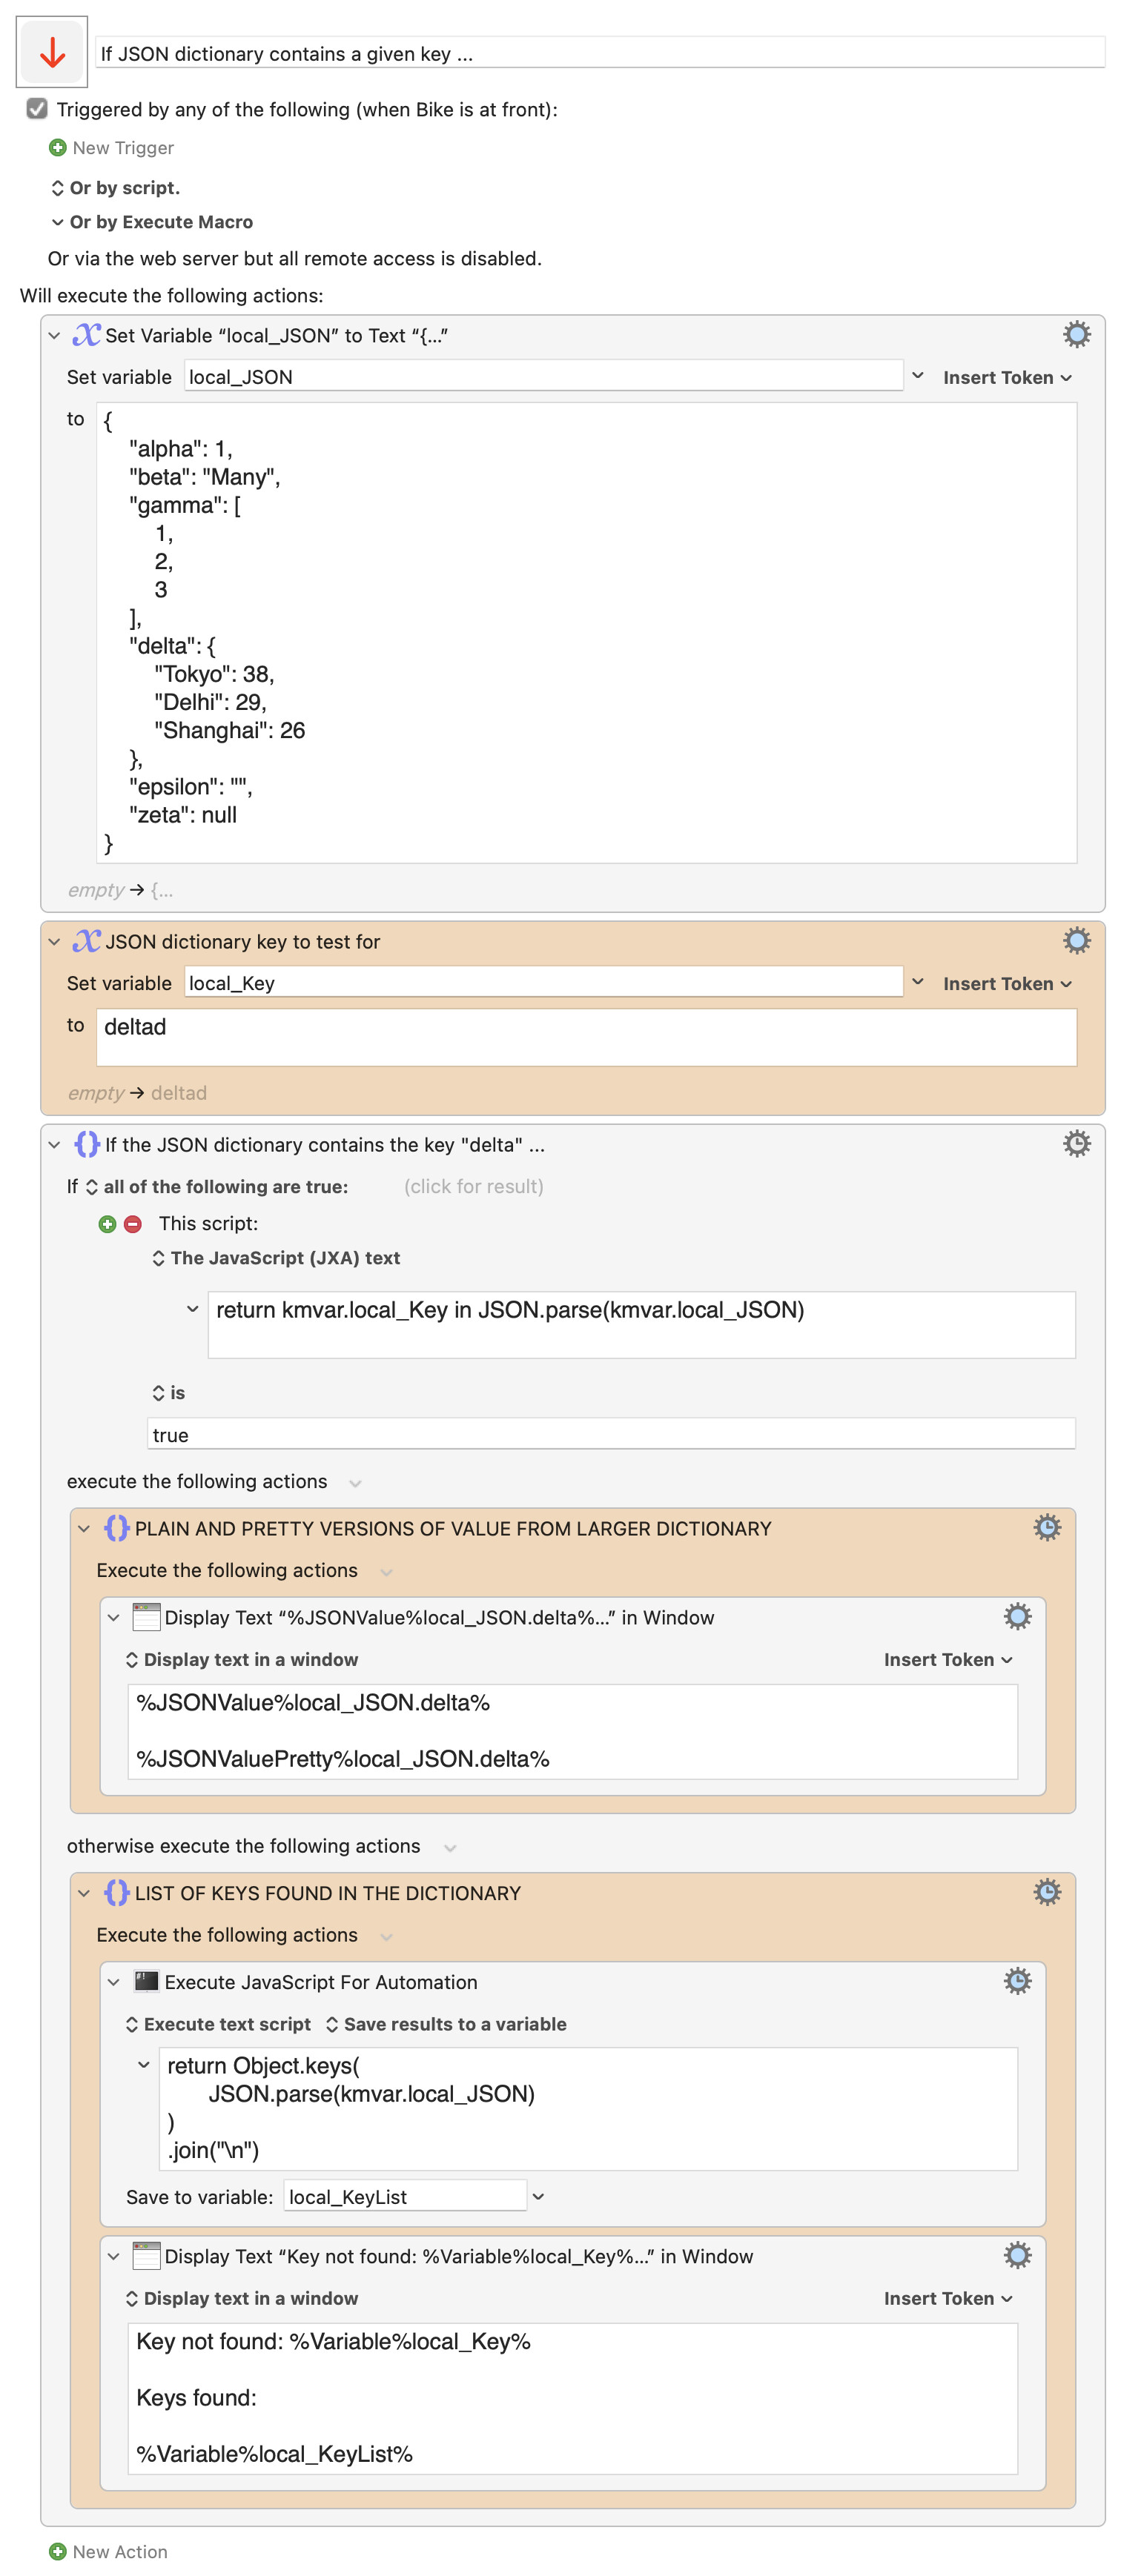Open Insert Token menu for local_Key
The width and height of the screenshot is (1121, 2576).
click(1006, 983)
